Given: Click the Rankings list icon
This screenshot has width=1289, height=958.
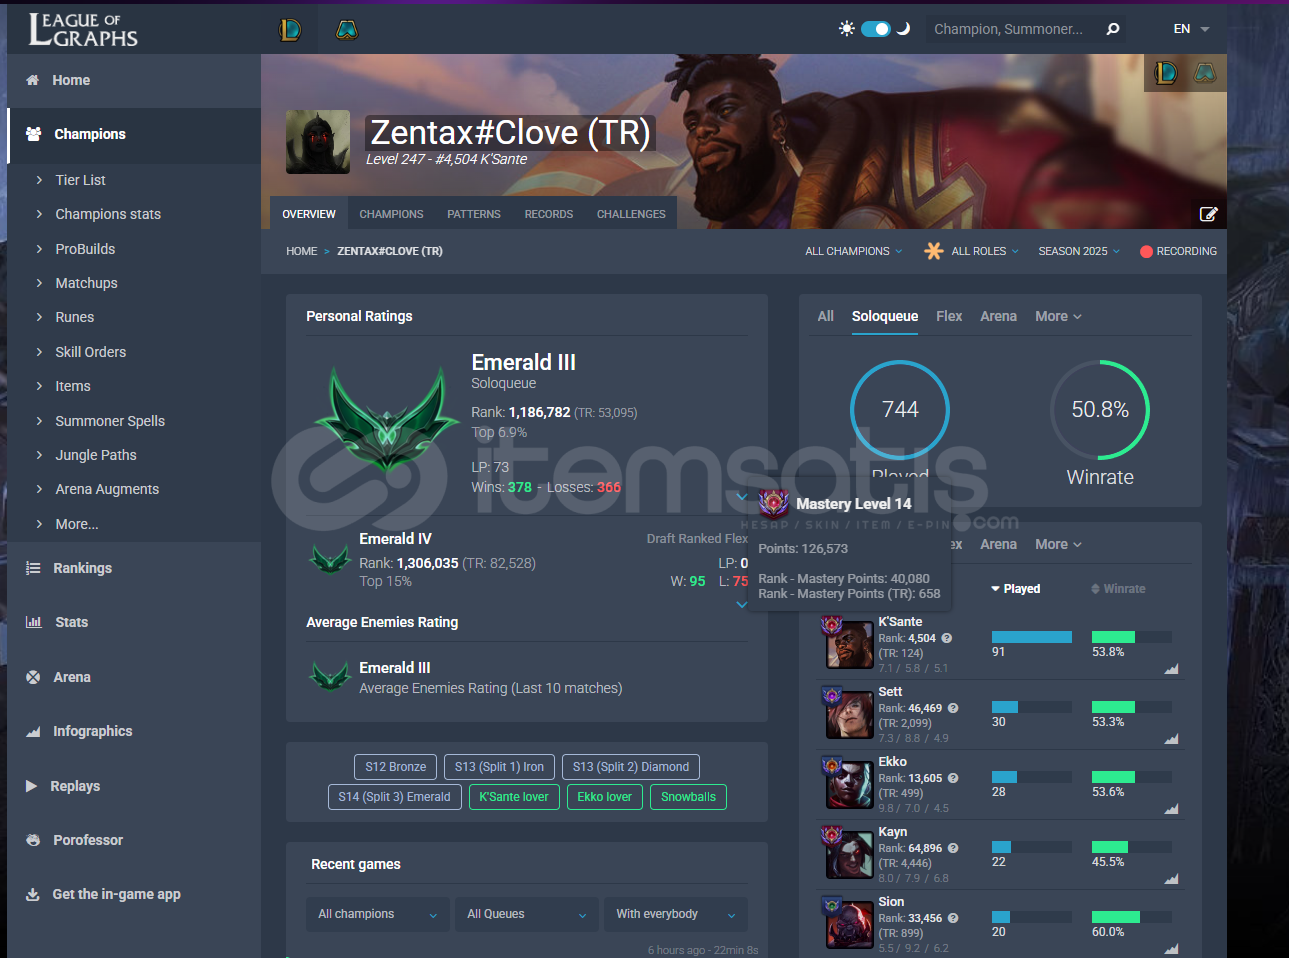Looking at the screenshot, I should click(x=33, y=568).
